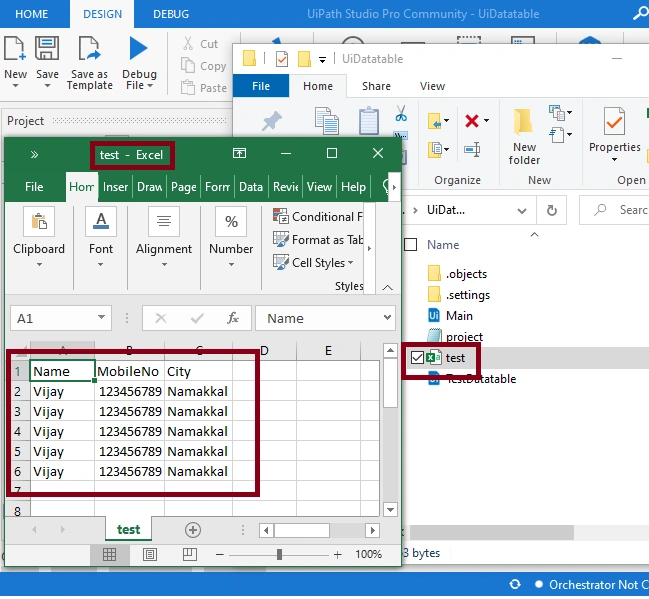Run the Debug File play button
Image resolution: width=649 pixels, height=599 pixels.
click(138, 48)
